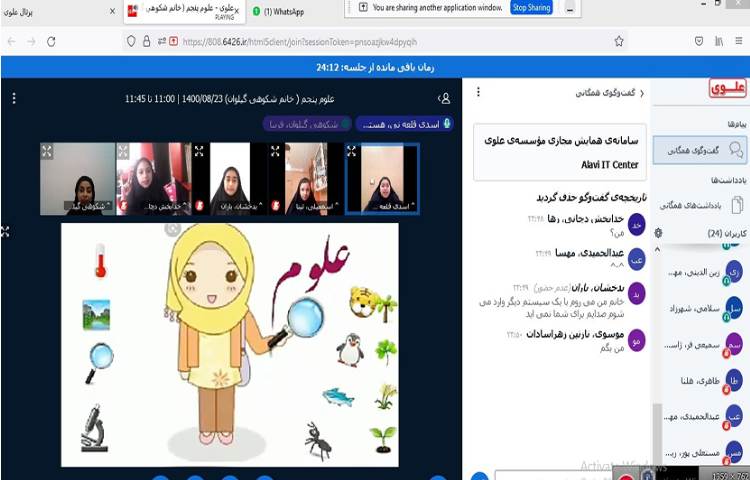Expand شکوهی گیلوان webcam fullscreen icon

[x=47, y=151]
